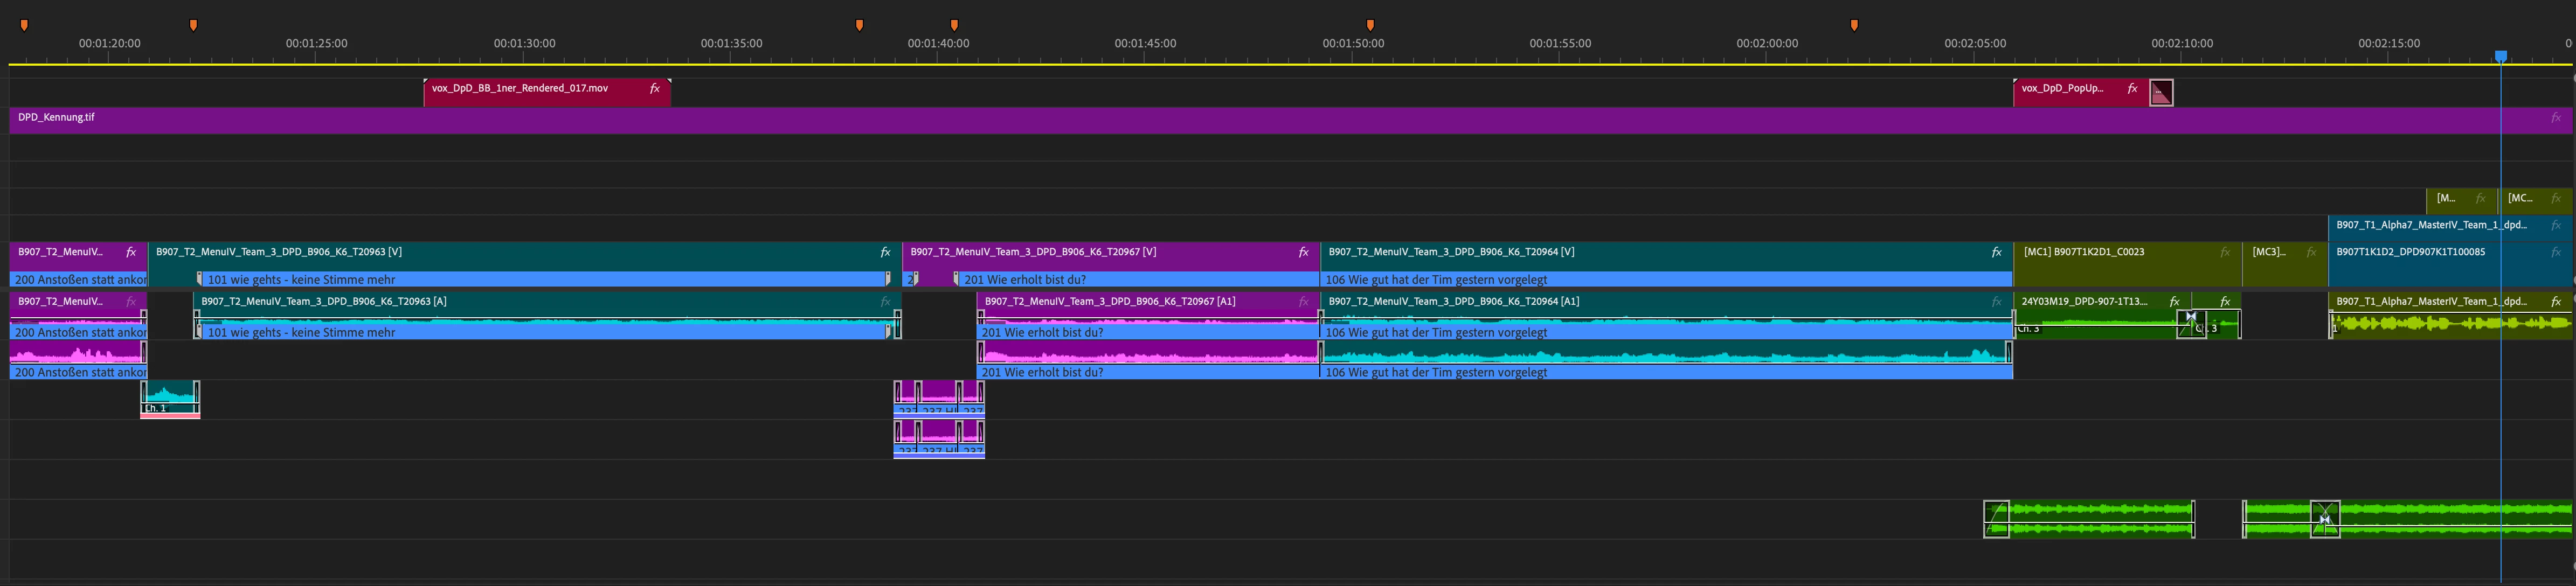
Task: Click fx badge on DPD_Kennung.tif clip
Action: pos(2555,118)
